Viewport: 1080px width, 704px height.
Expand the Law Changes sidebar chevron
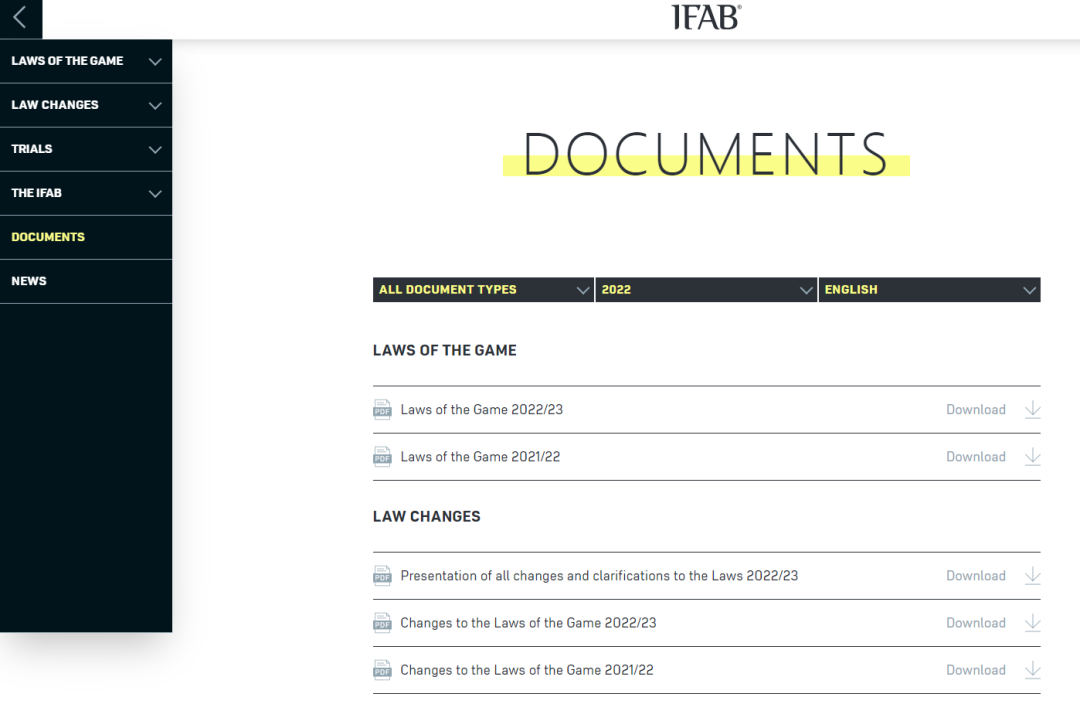pyautogui.click(x=155, y=106)
